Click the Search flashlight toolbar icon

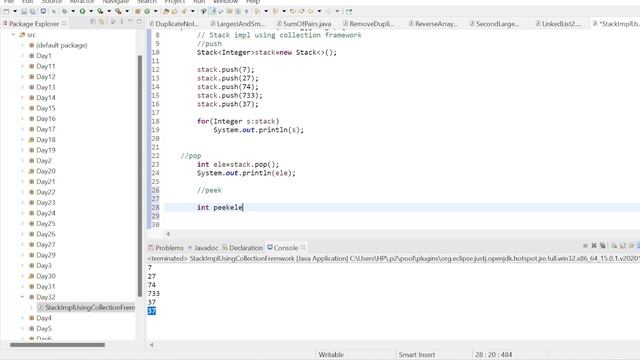(184, 11)
